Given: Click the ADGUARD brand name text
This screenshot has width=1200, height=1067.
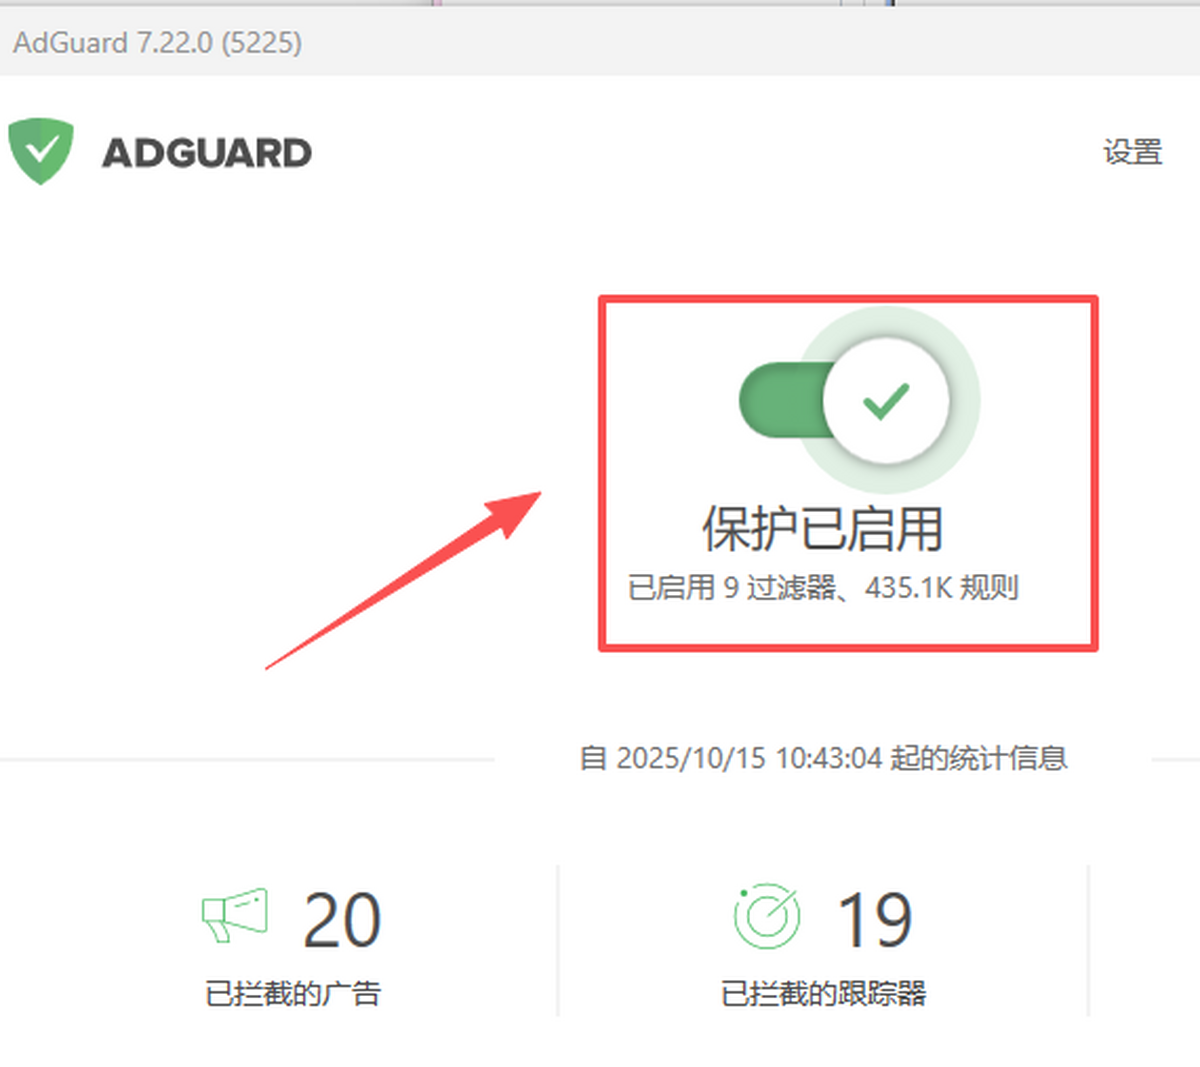Looking at the screenshot, I should [207, 153].
